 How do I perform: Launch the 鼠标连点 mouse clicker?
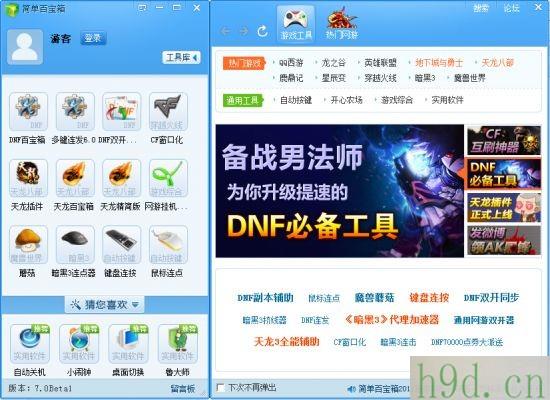pos(168,245)
